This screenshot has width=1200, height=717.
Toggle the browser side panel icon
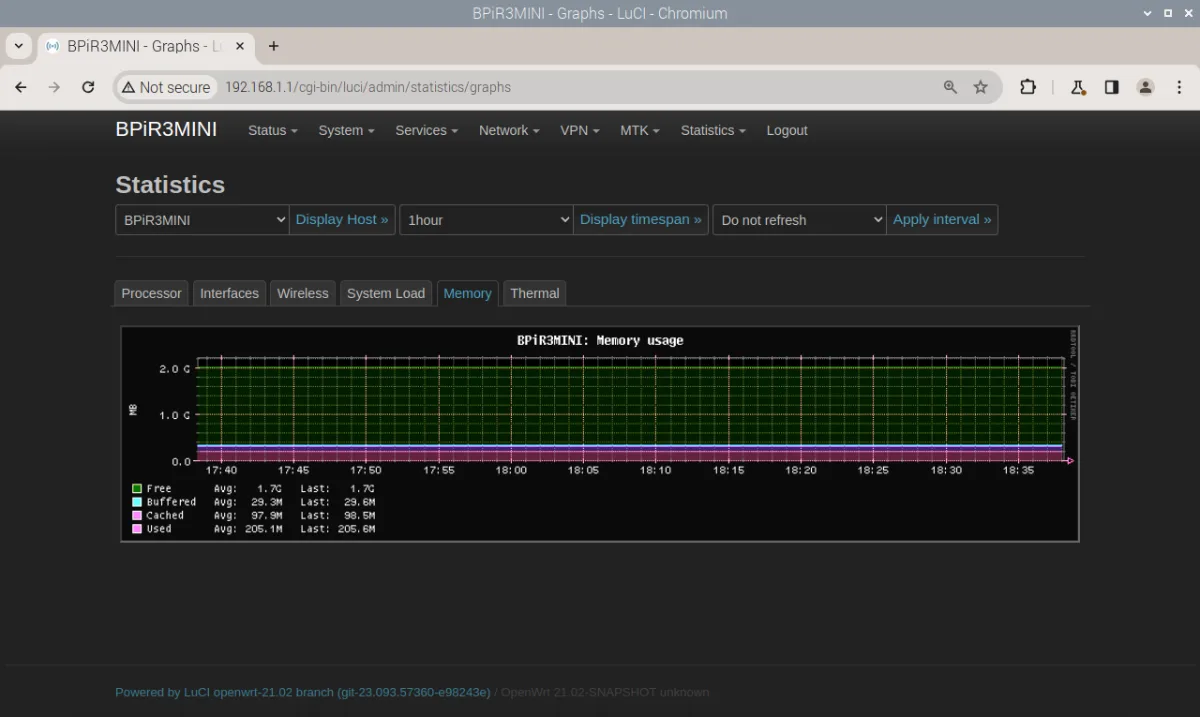pyautogui.click(x=1111, y=87)
